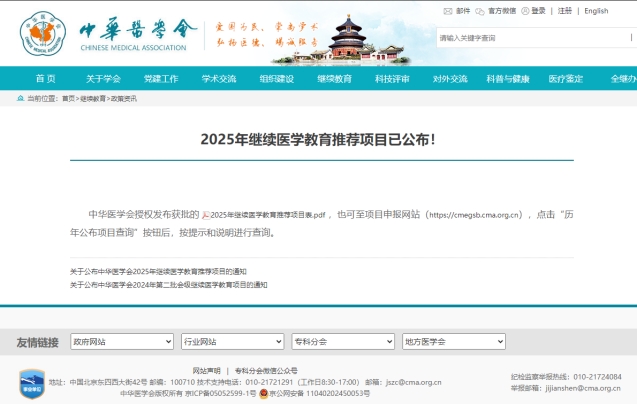Click the mail envelope icon

tap(448, 11)
